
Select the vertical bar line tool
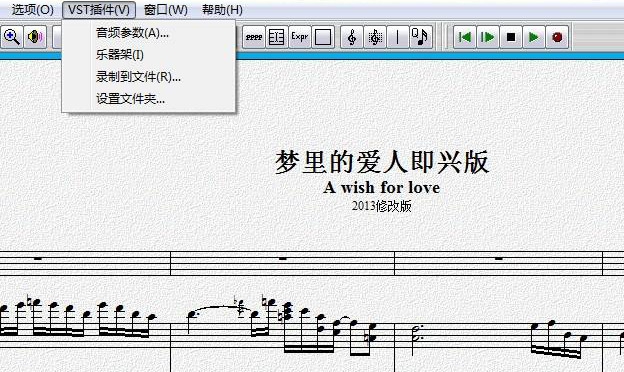398,37
